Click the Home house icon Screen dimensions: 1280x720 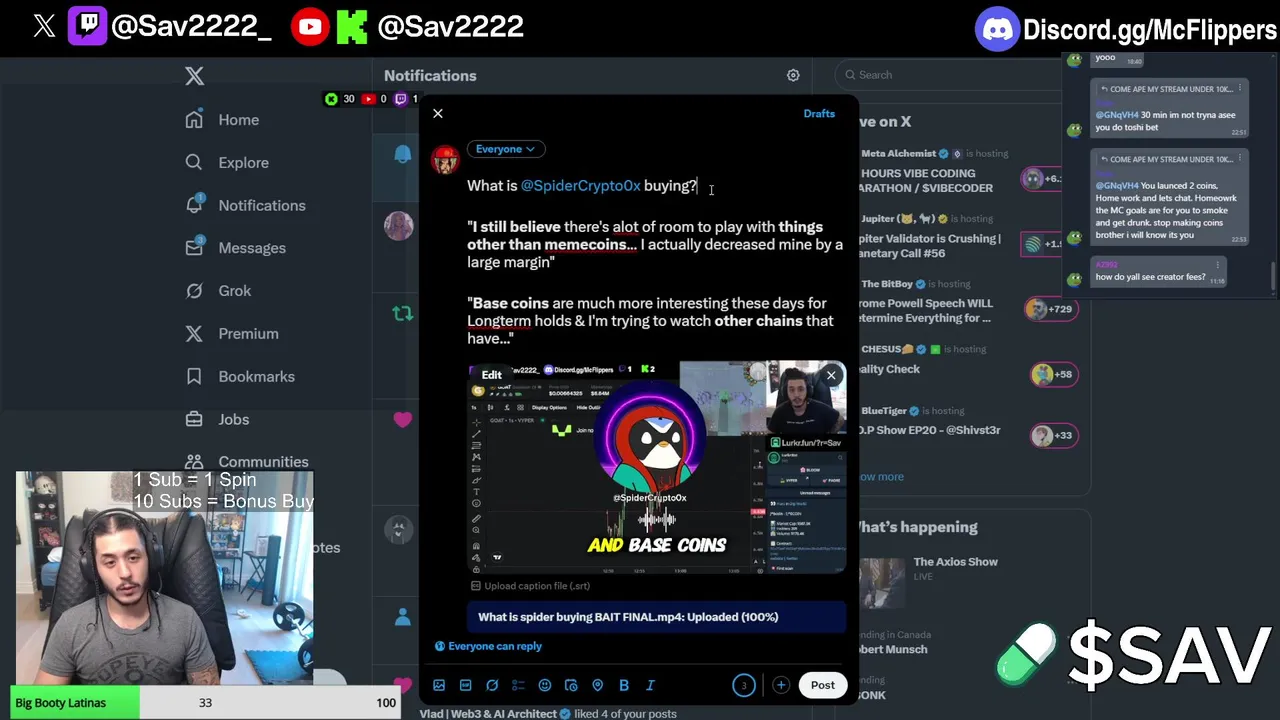(x=194, y=120)
